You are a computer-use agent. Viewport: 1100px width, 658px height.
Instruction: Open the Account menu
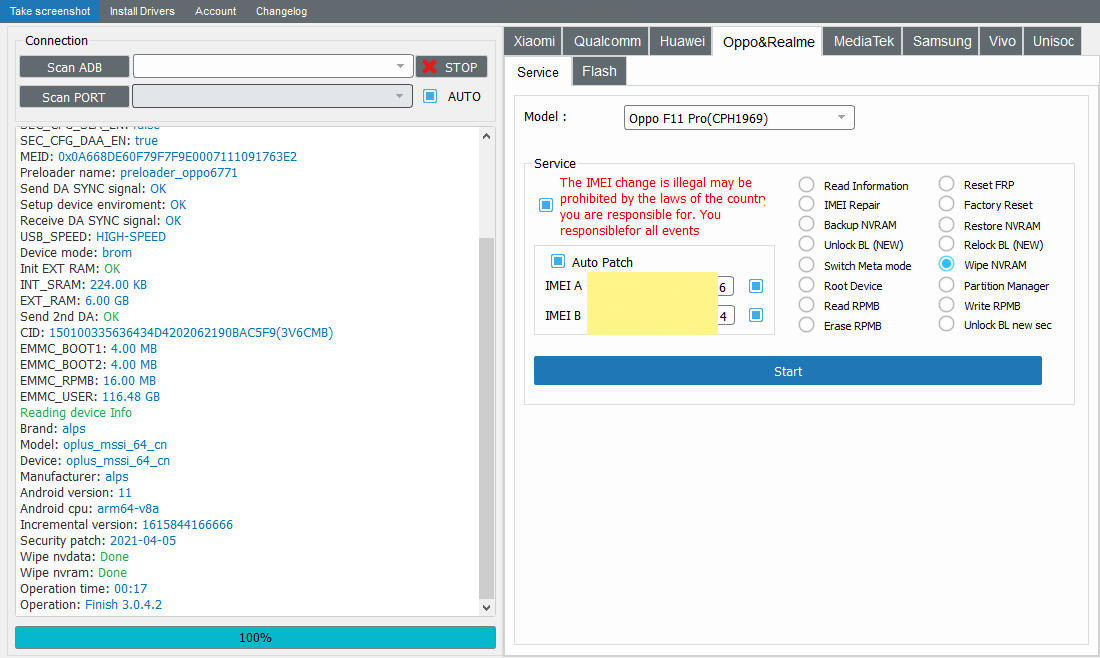(x=215, y=11)
